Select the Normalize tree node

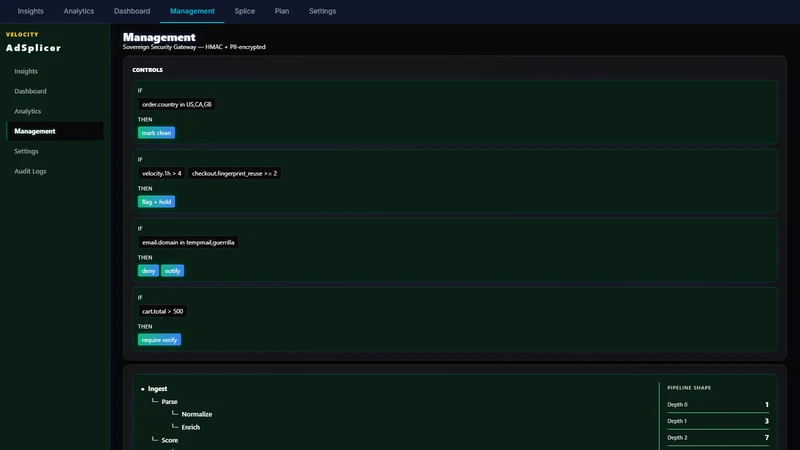point(196,414)
